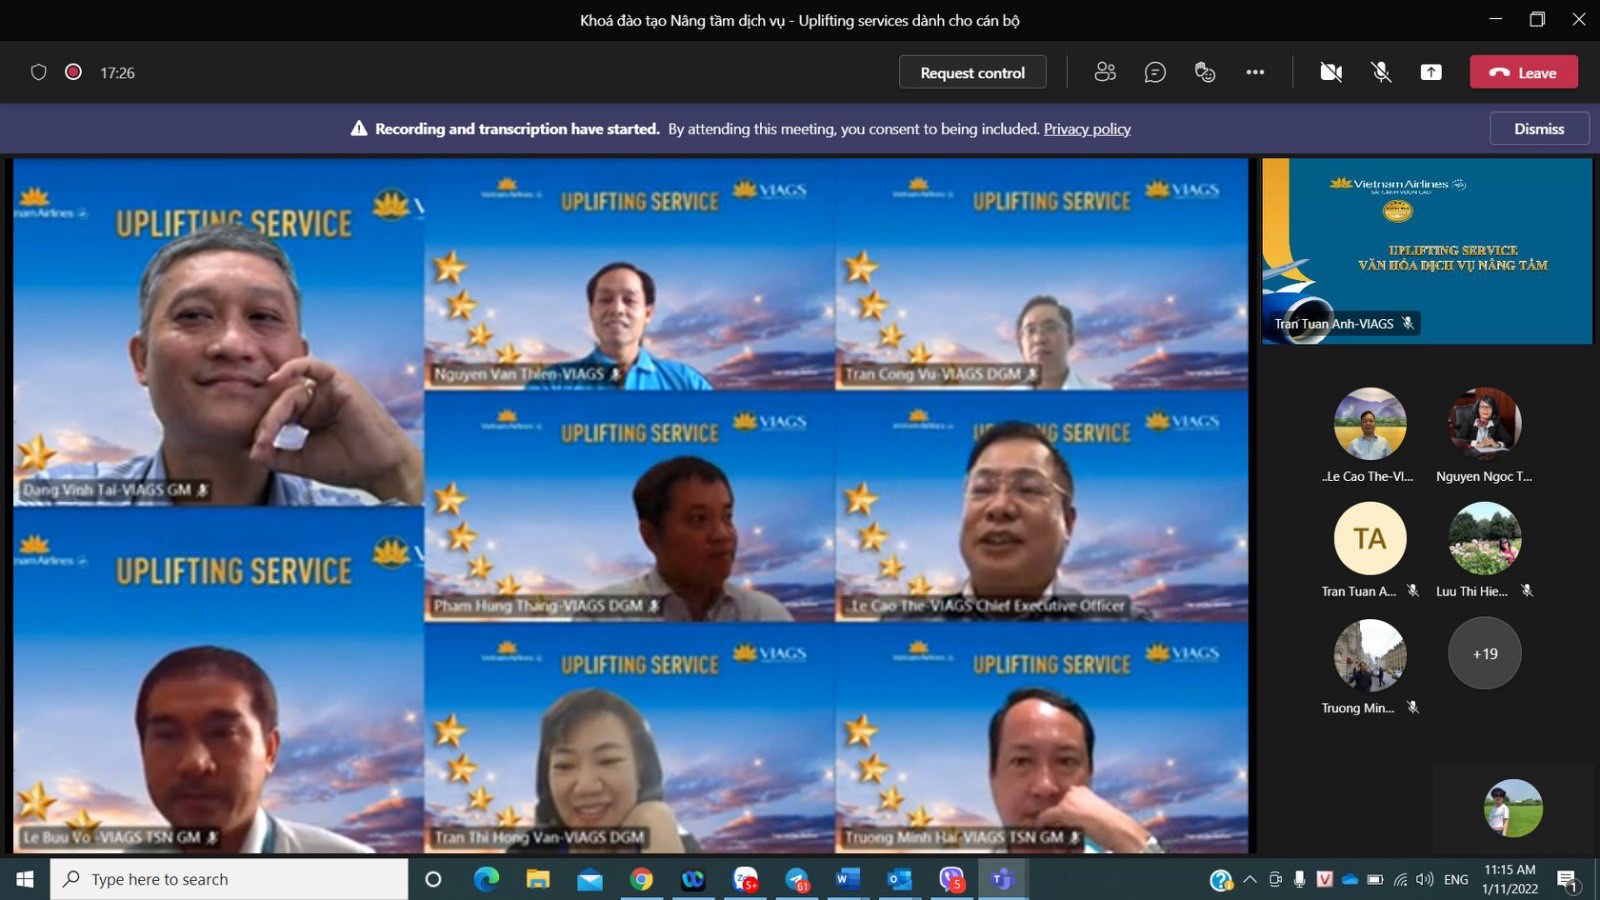
Task: Open the Get Help tray icon
Action: [1221, 880]
